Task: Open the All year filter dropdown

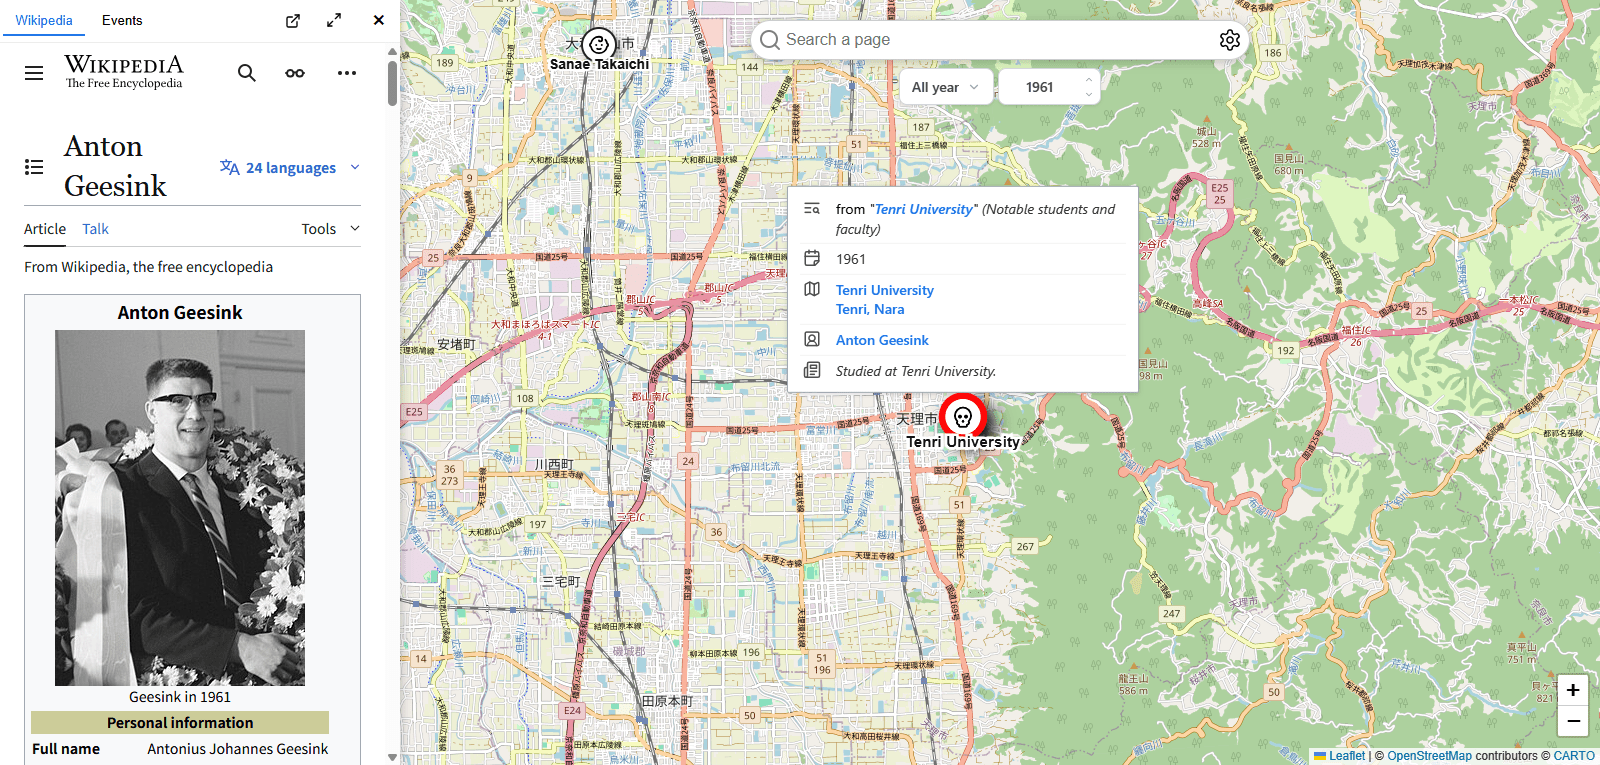Action: 945,87
